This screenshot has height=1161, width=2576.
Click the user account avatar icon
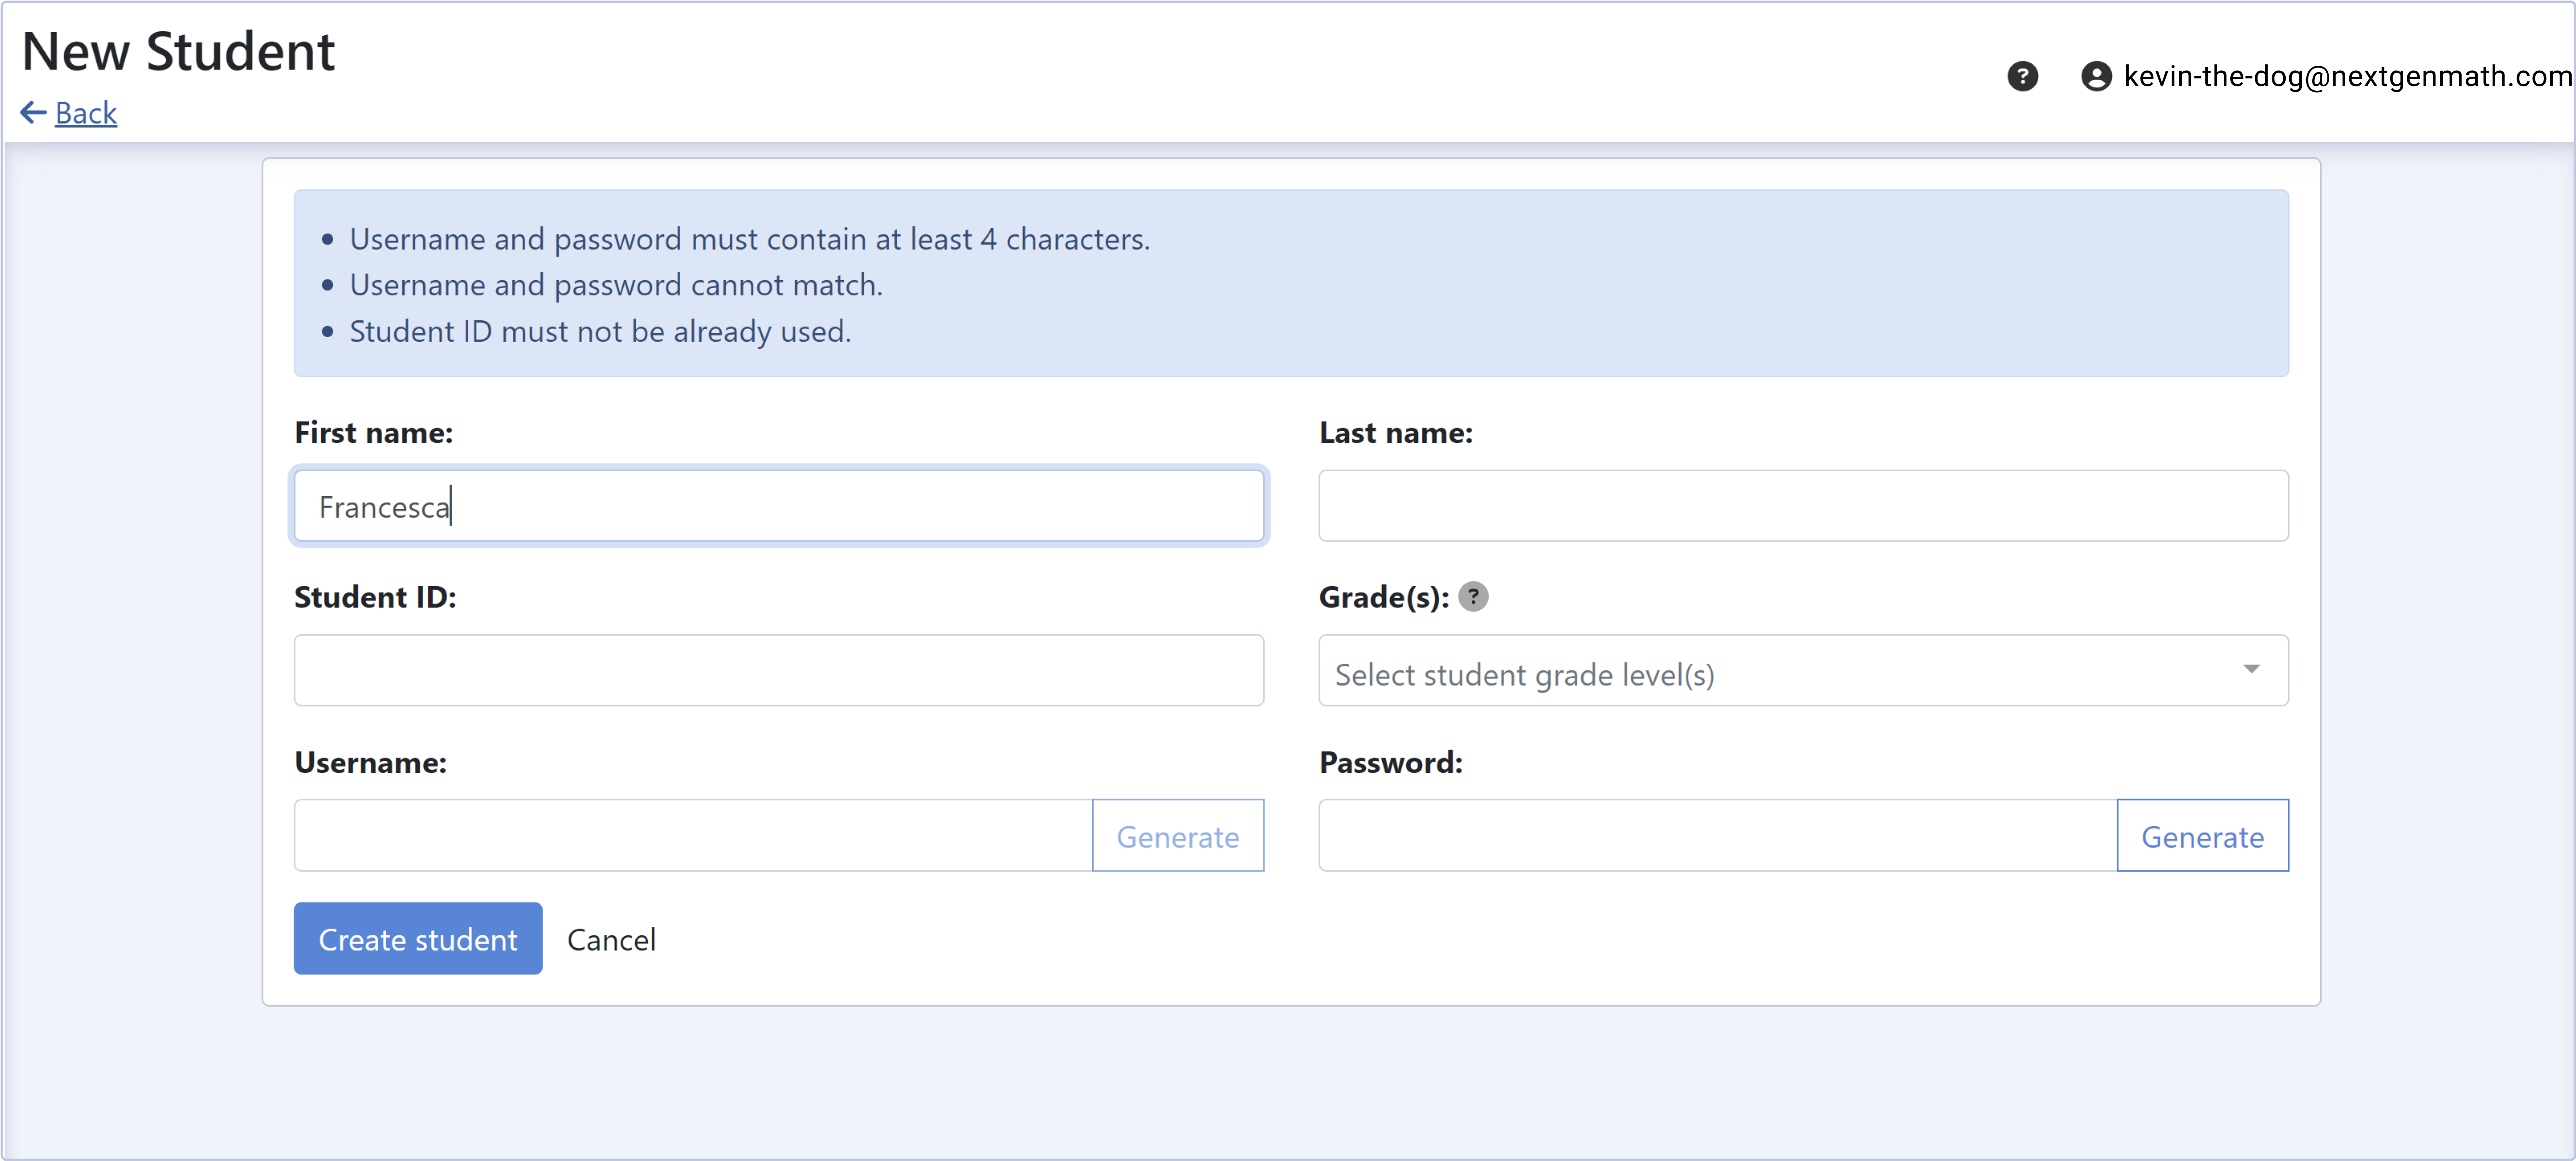point(2096,76)
